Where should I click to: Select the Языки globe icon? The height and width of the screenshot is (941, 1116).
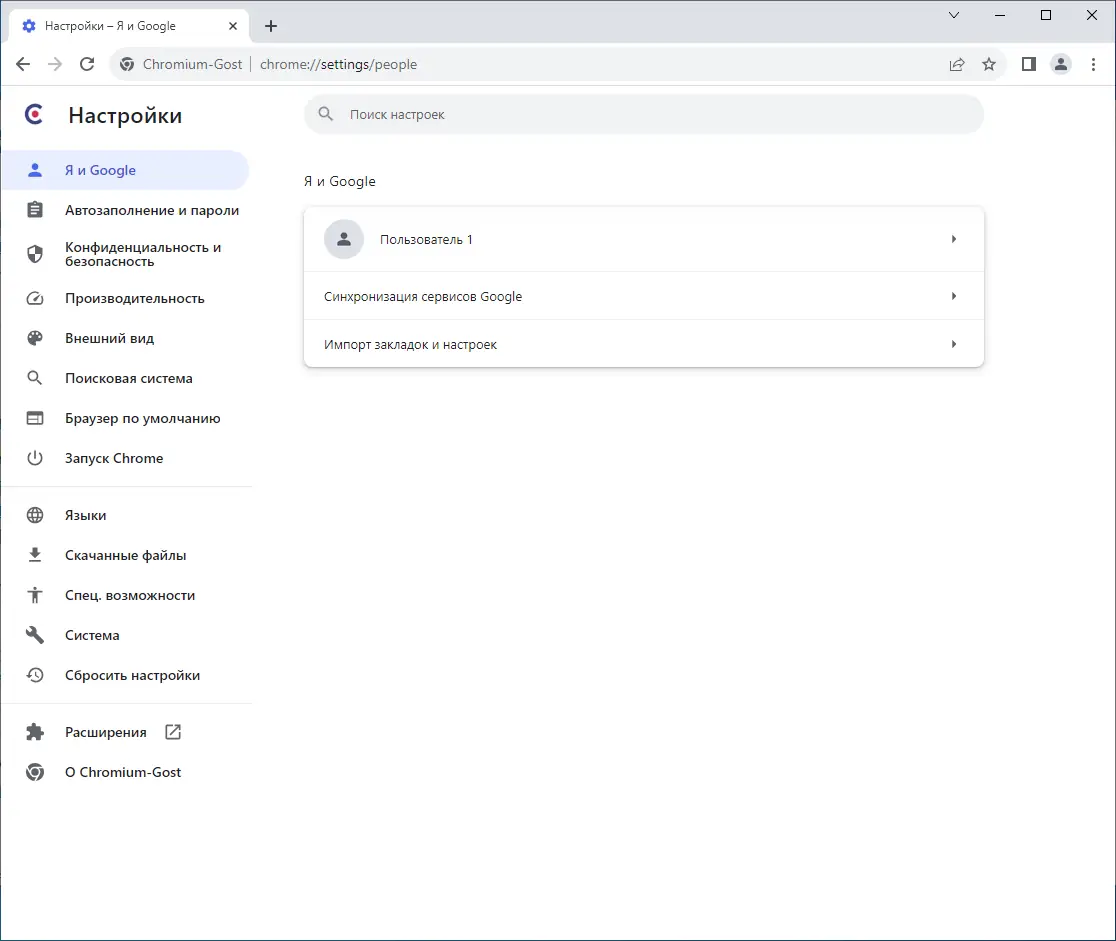pyautogui.click(x=35, y=515)
